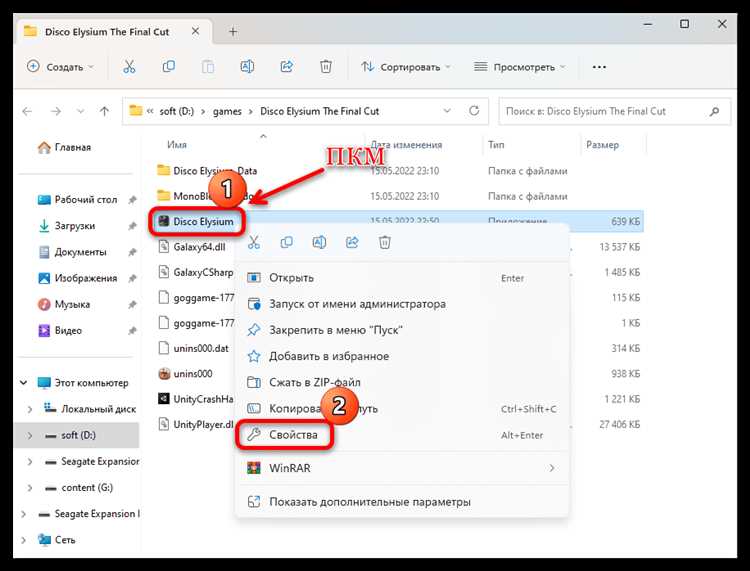This screenshot has width=750, height=571.
Task: Go forward with the right arrow
Action: pyautogui.click(x=56, y=111)
